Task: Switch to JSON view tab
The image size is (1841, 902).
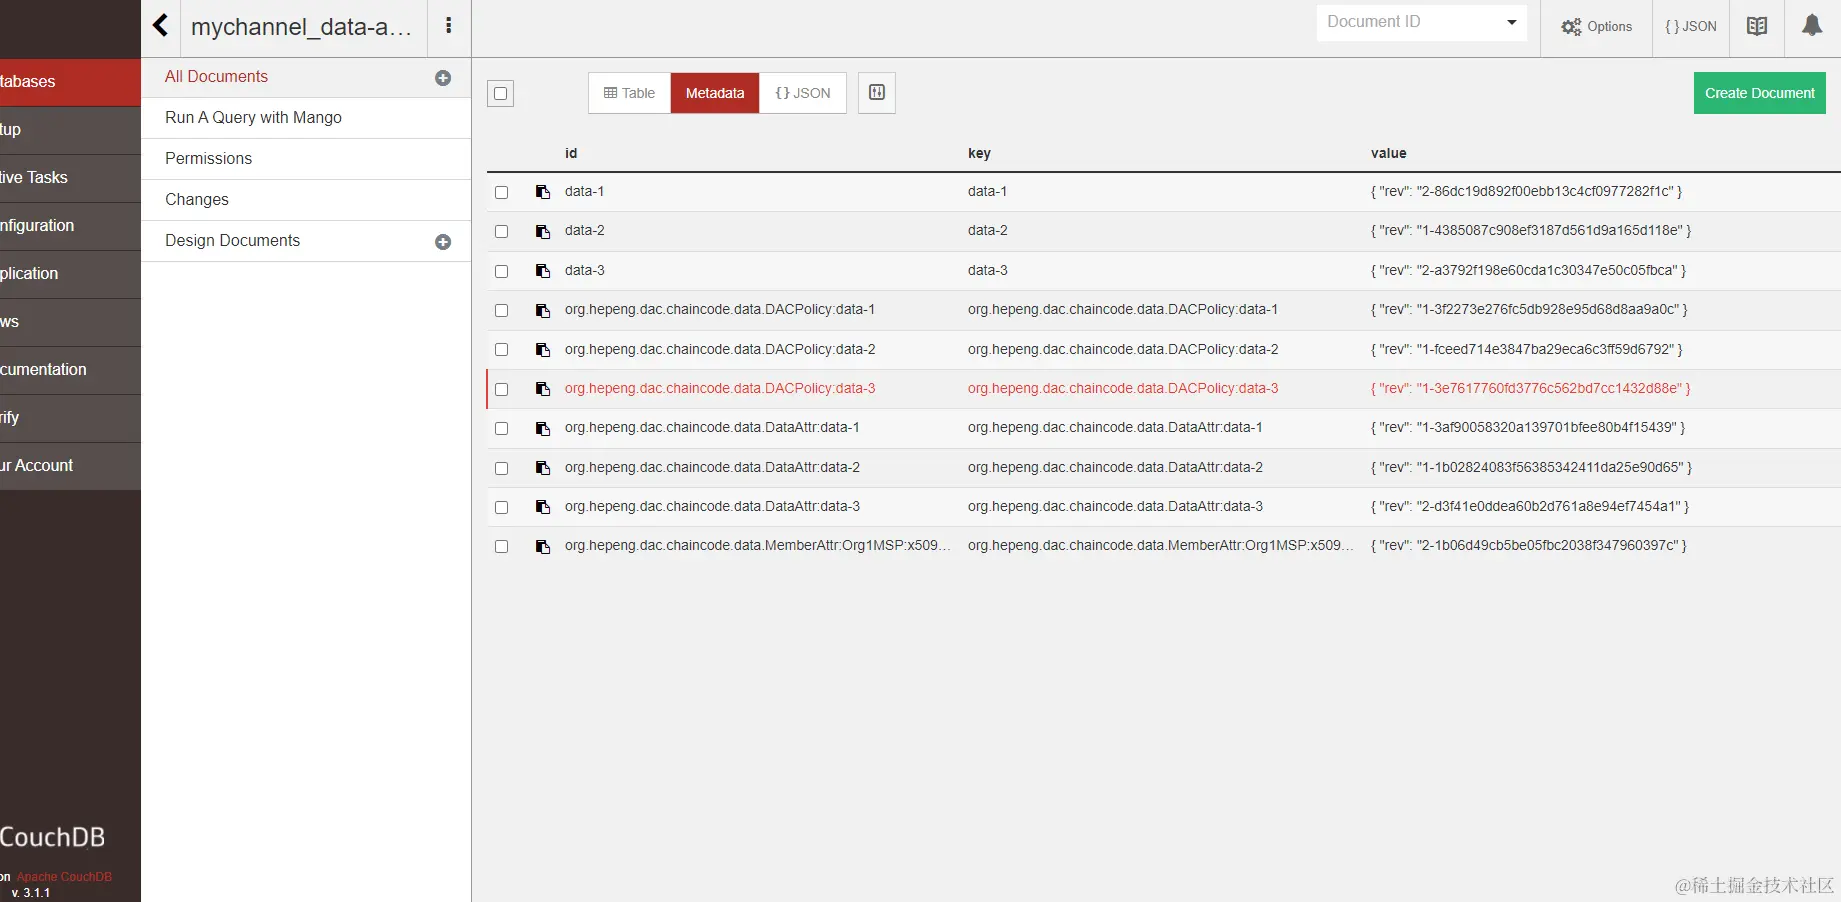Action: tap(803, 93)
